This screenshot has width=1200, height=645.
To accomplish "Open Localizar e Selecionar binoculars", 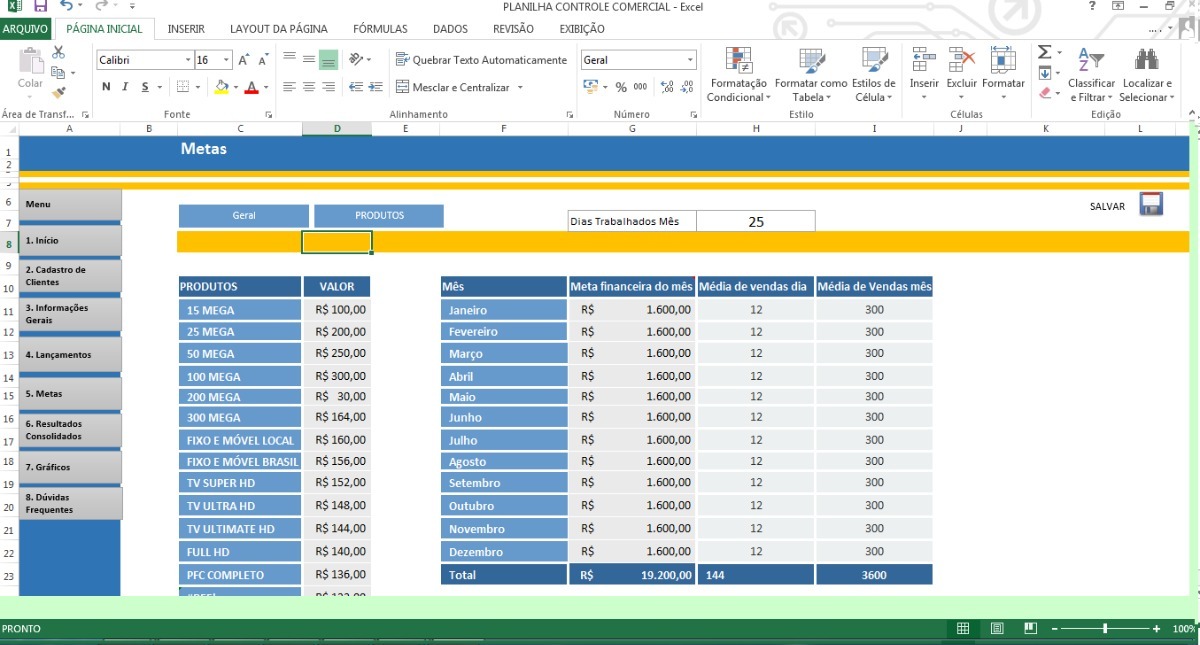I will tap(1147, 74).
